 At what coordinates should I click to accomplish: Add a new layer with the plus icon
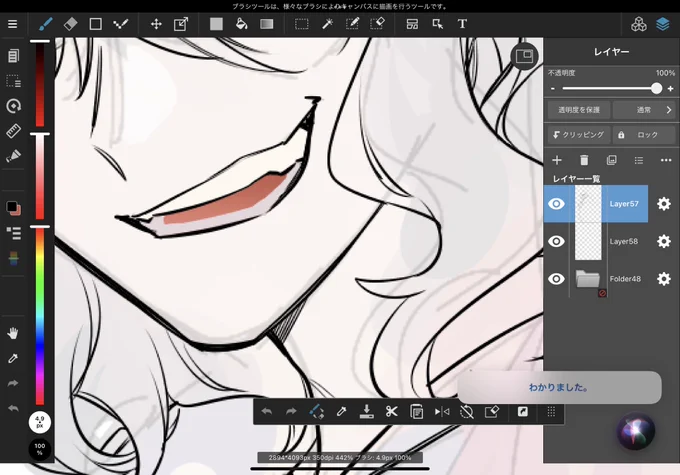click(557, 161)
